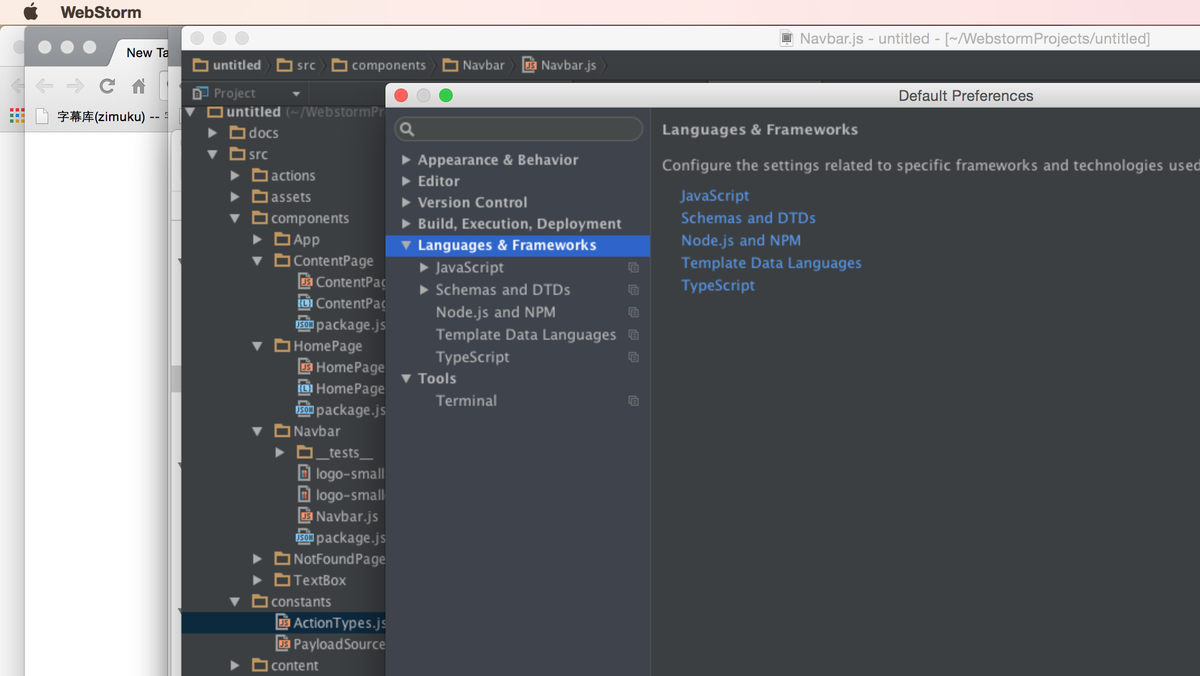Expand the Editor settings section
This screenshot has width=1200, height=676.
406,181
